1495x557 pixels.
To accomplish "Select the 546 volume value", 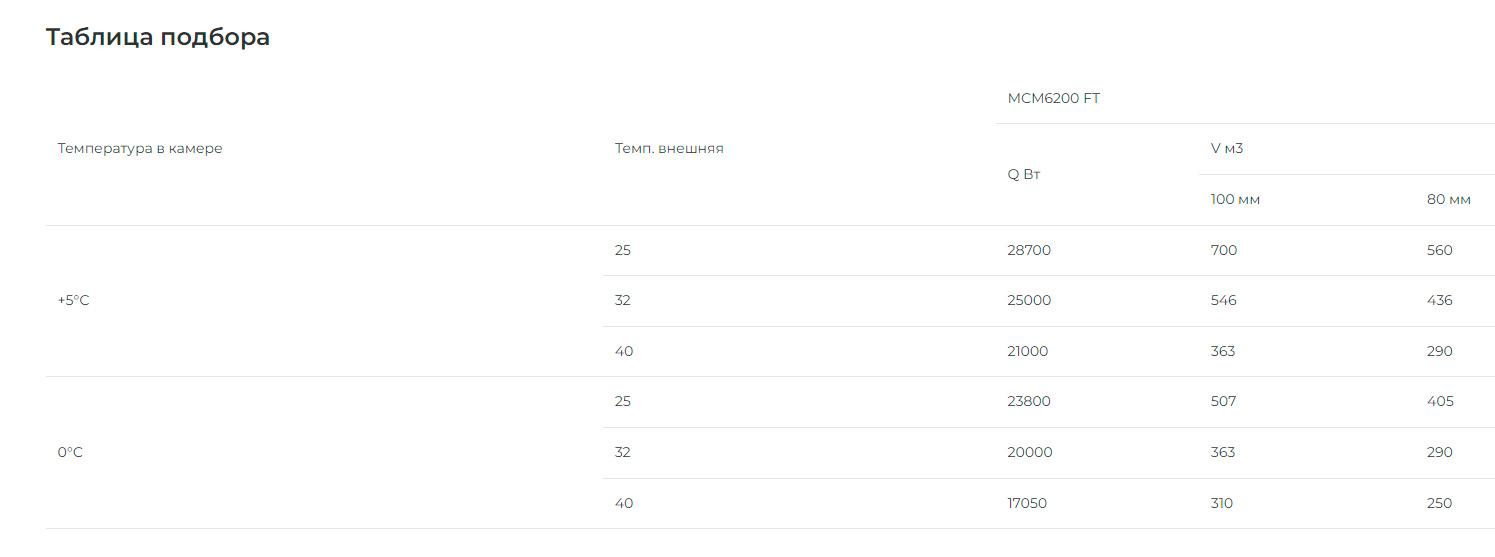I will coord(1224,301).
